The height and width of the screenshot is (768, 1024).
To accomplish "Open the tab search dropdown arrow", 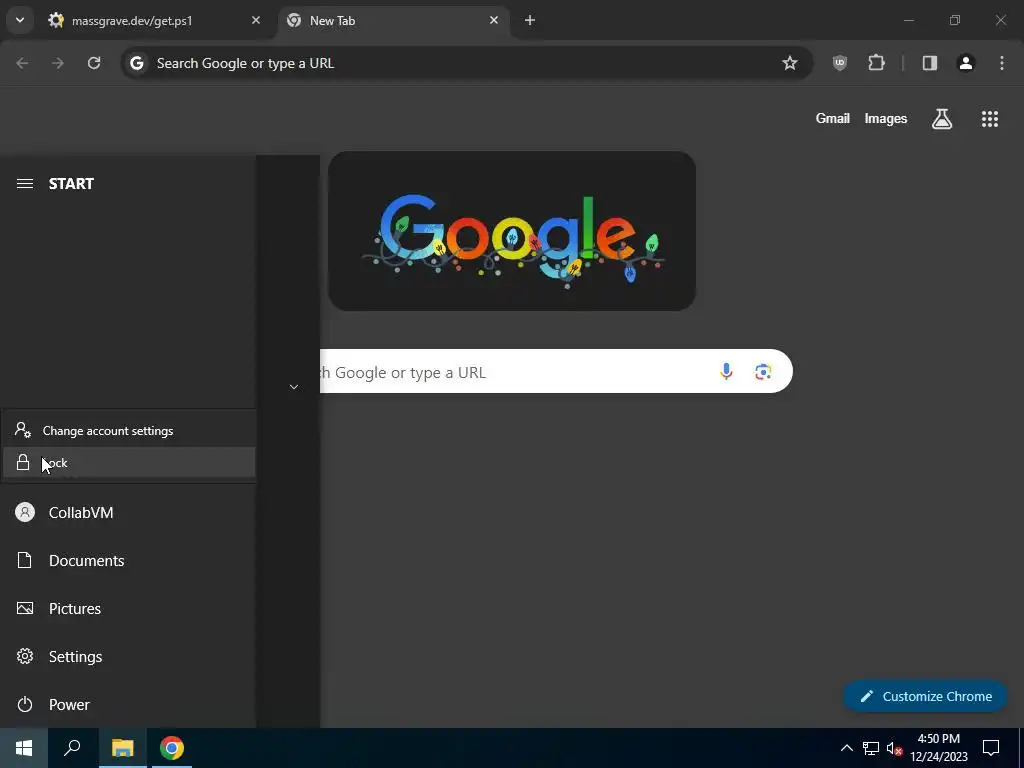I will click(20, 20).
